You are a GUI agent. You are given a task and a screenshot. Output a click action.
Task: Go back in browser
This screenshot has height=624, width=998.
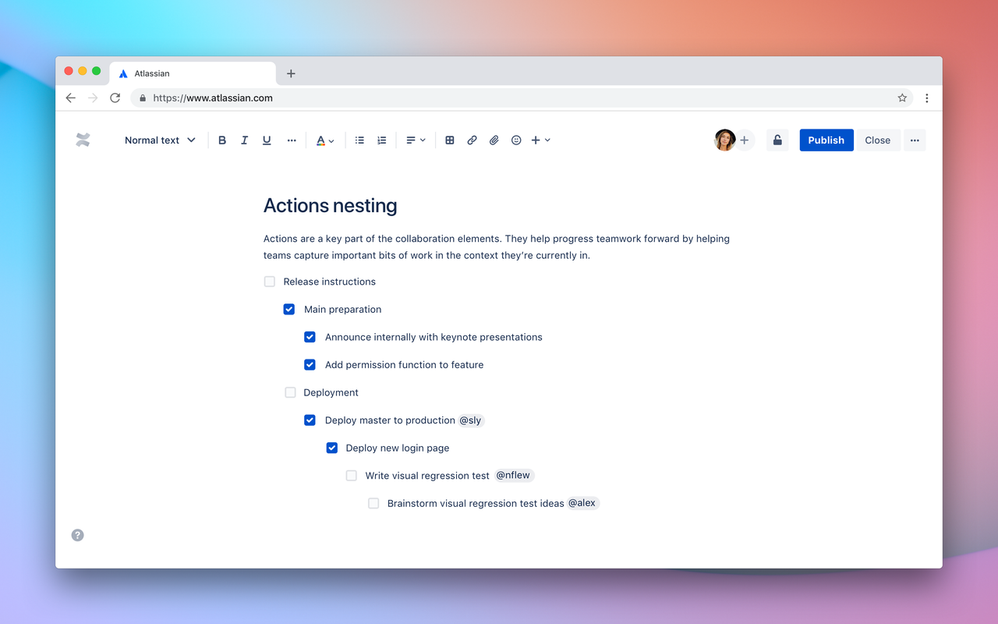[71, 98]
